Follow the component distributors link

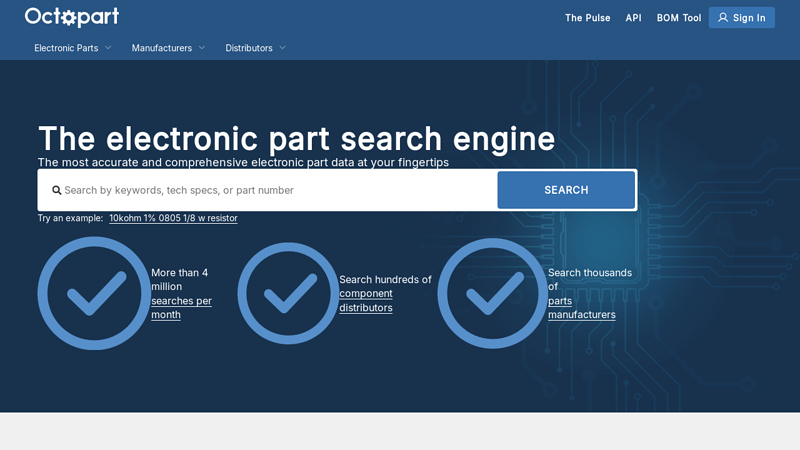[366, 301]
